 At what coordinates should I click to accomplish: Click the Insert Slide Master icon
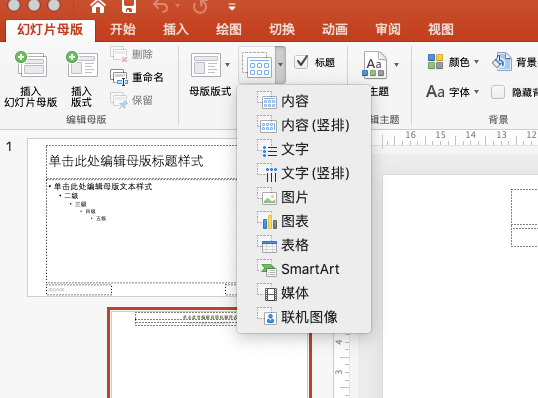click(x=31, y=64)
